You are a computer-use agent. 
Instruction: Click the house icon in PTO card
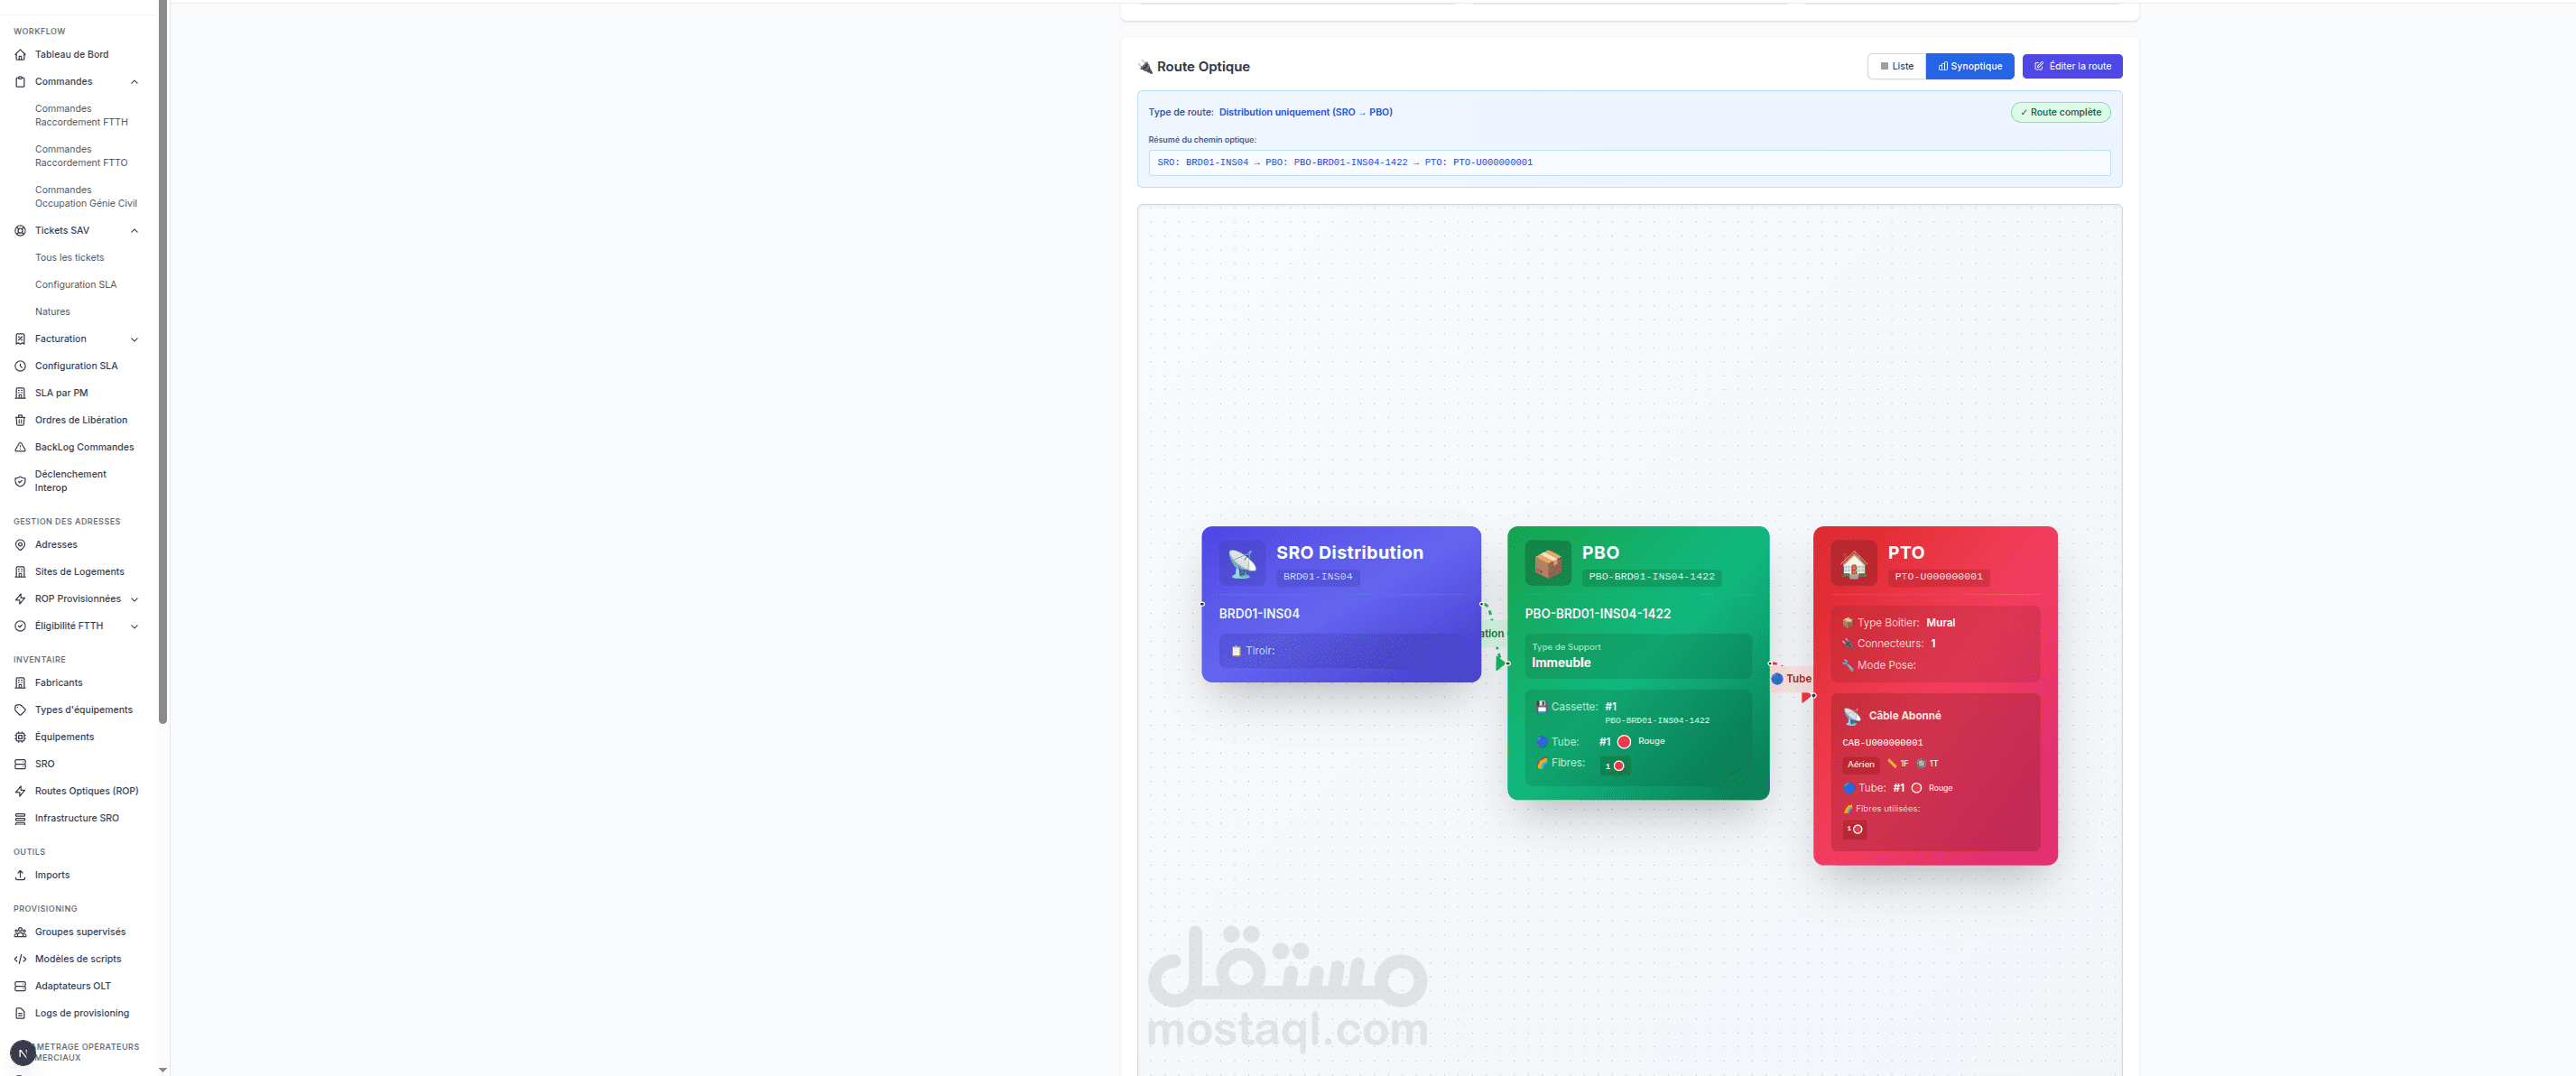click(x=1853, y=564)
